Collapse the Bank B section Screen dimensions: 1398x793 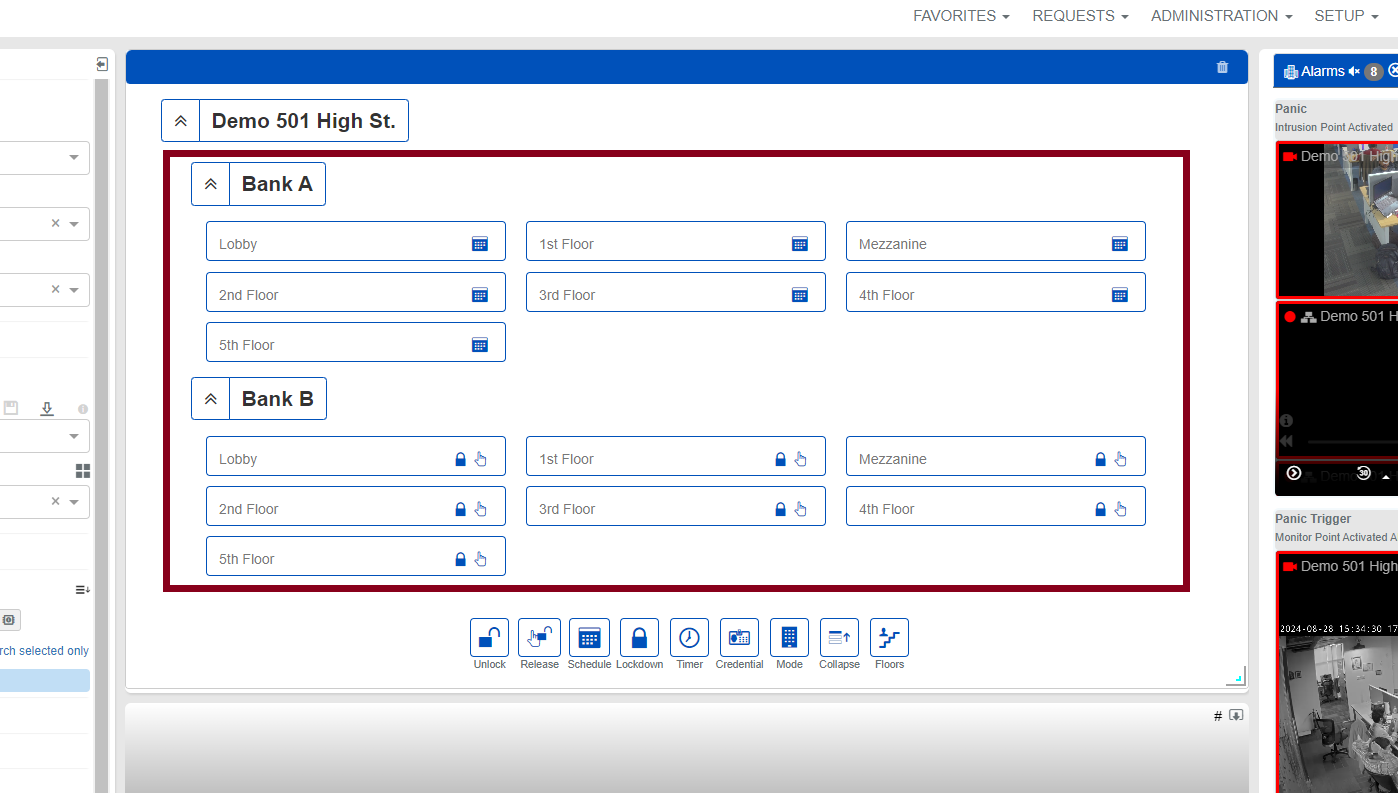tap(211, 399)
